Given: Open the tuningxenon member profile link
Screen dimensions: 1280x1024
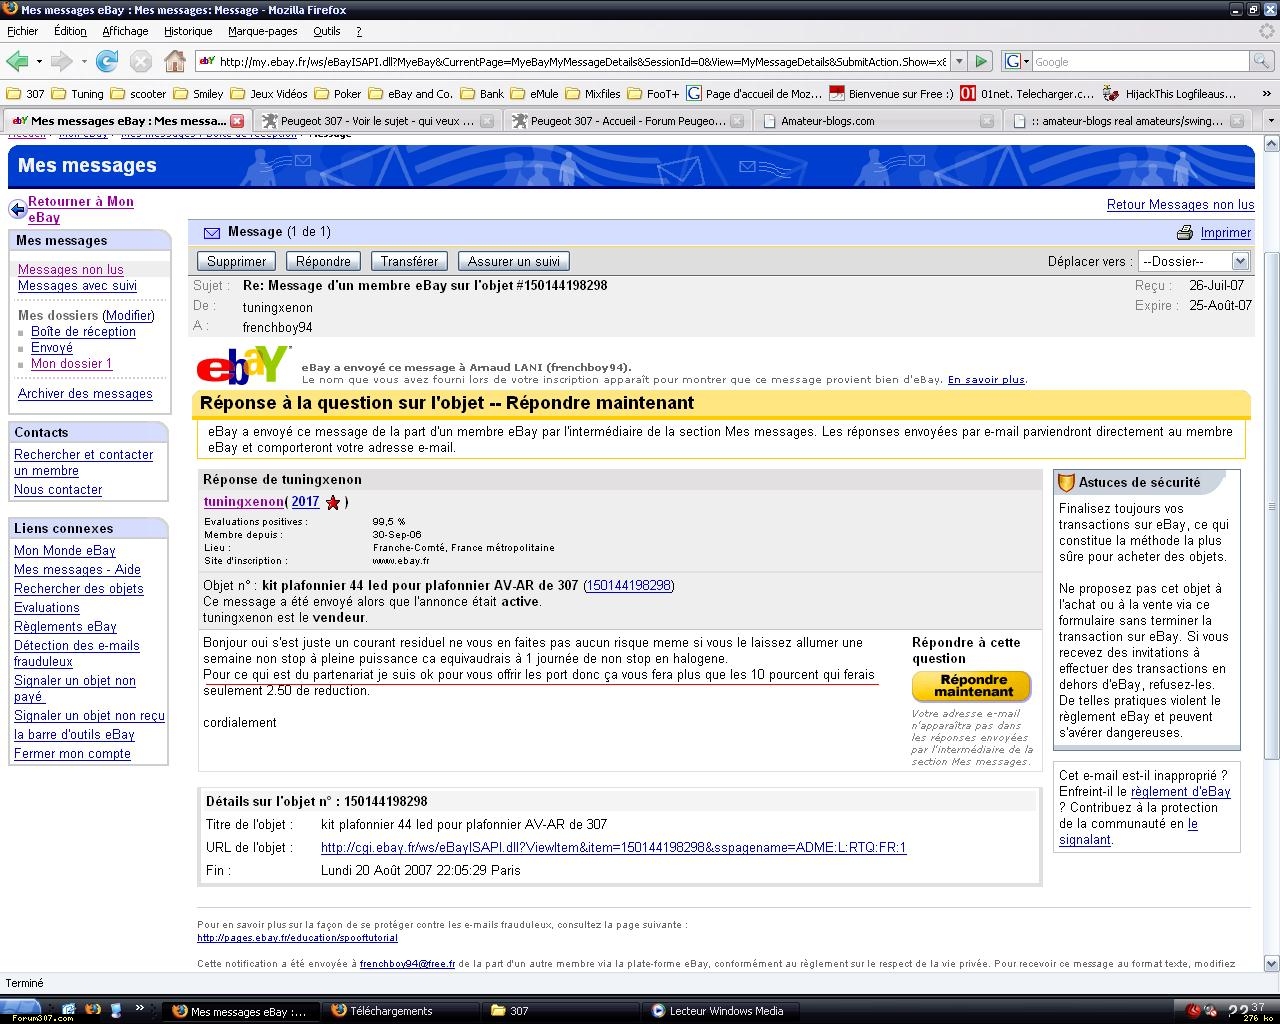Looking at the screenshot, I should pyautogui.click(x=243, y=502).
